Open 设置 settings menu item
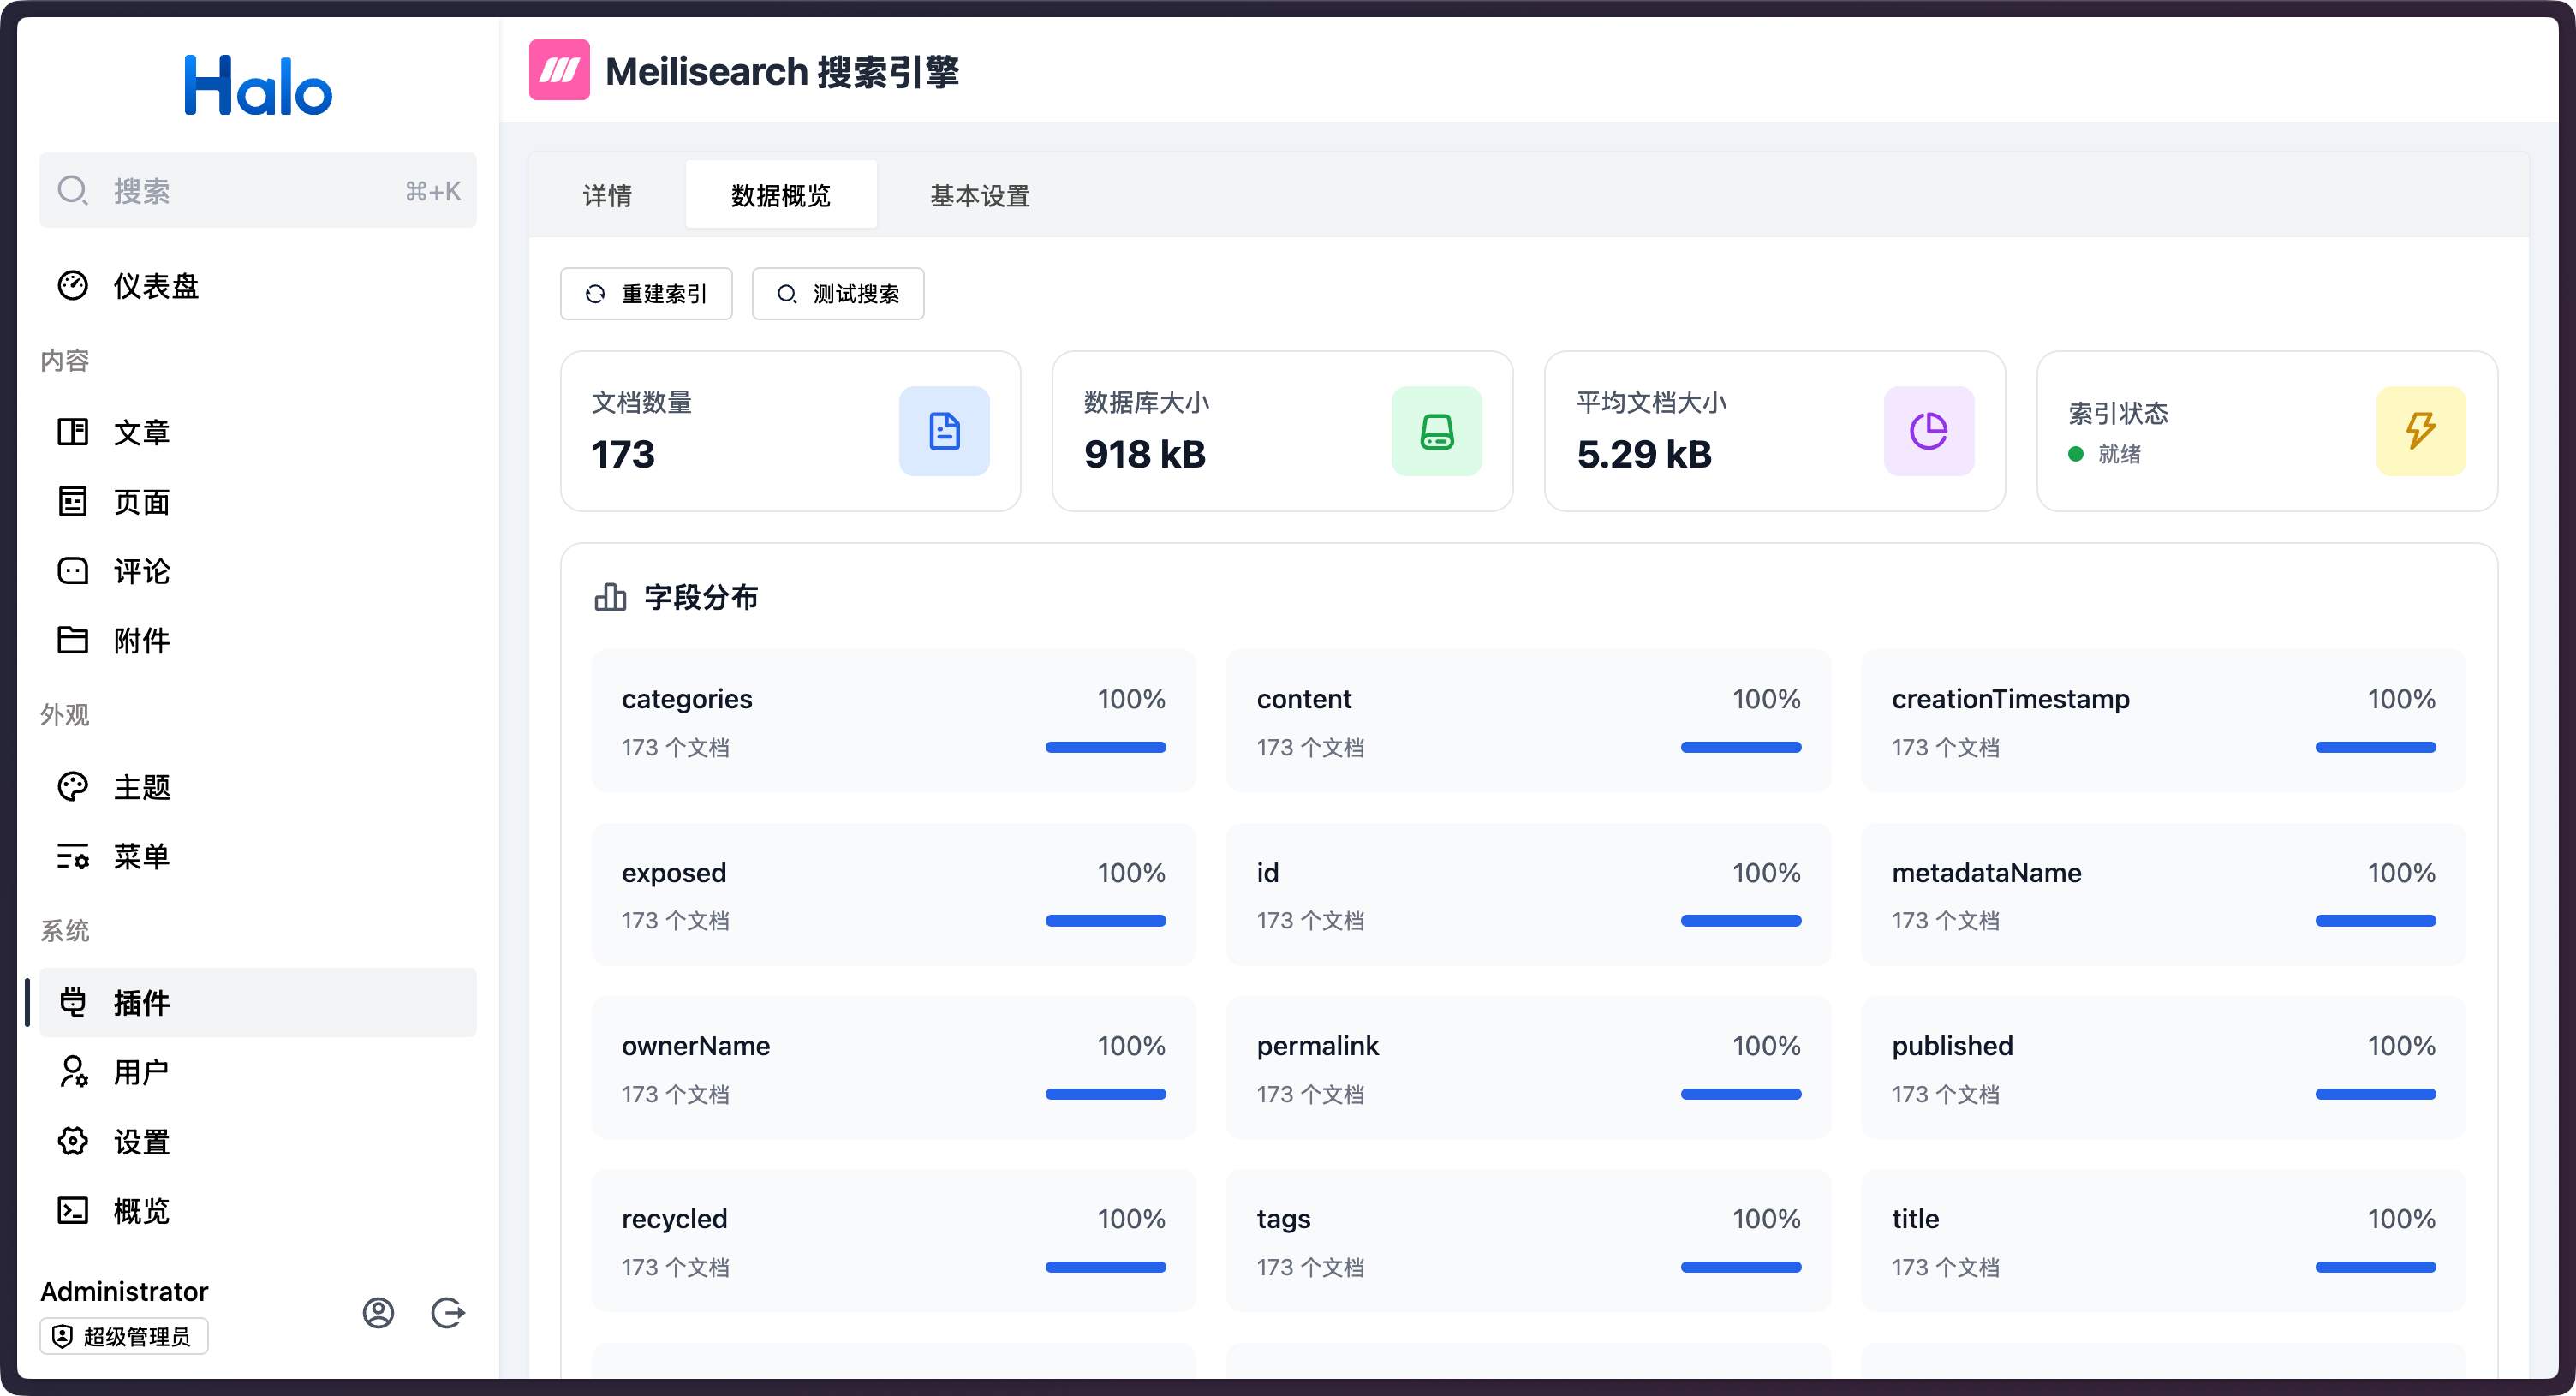The width and height of the screenshot is (2576, 1396). tap(141, 1141)
